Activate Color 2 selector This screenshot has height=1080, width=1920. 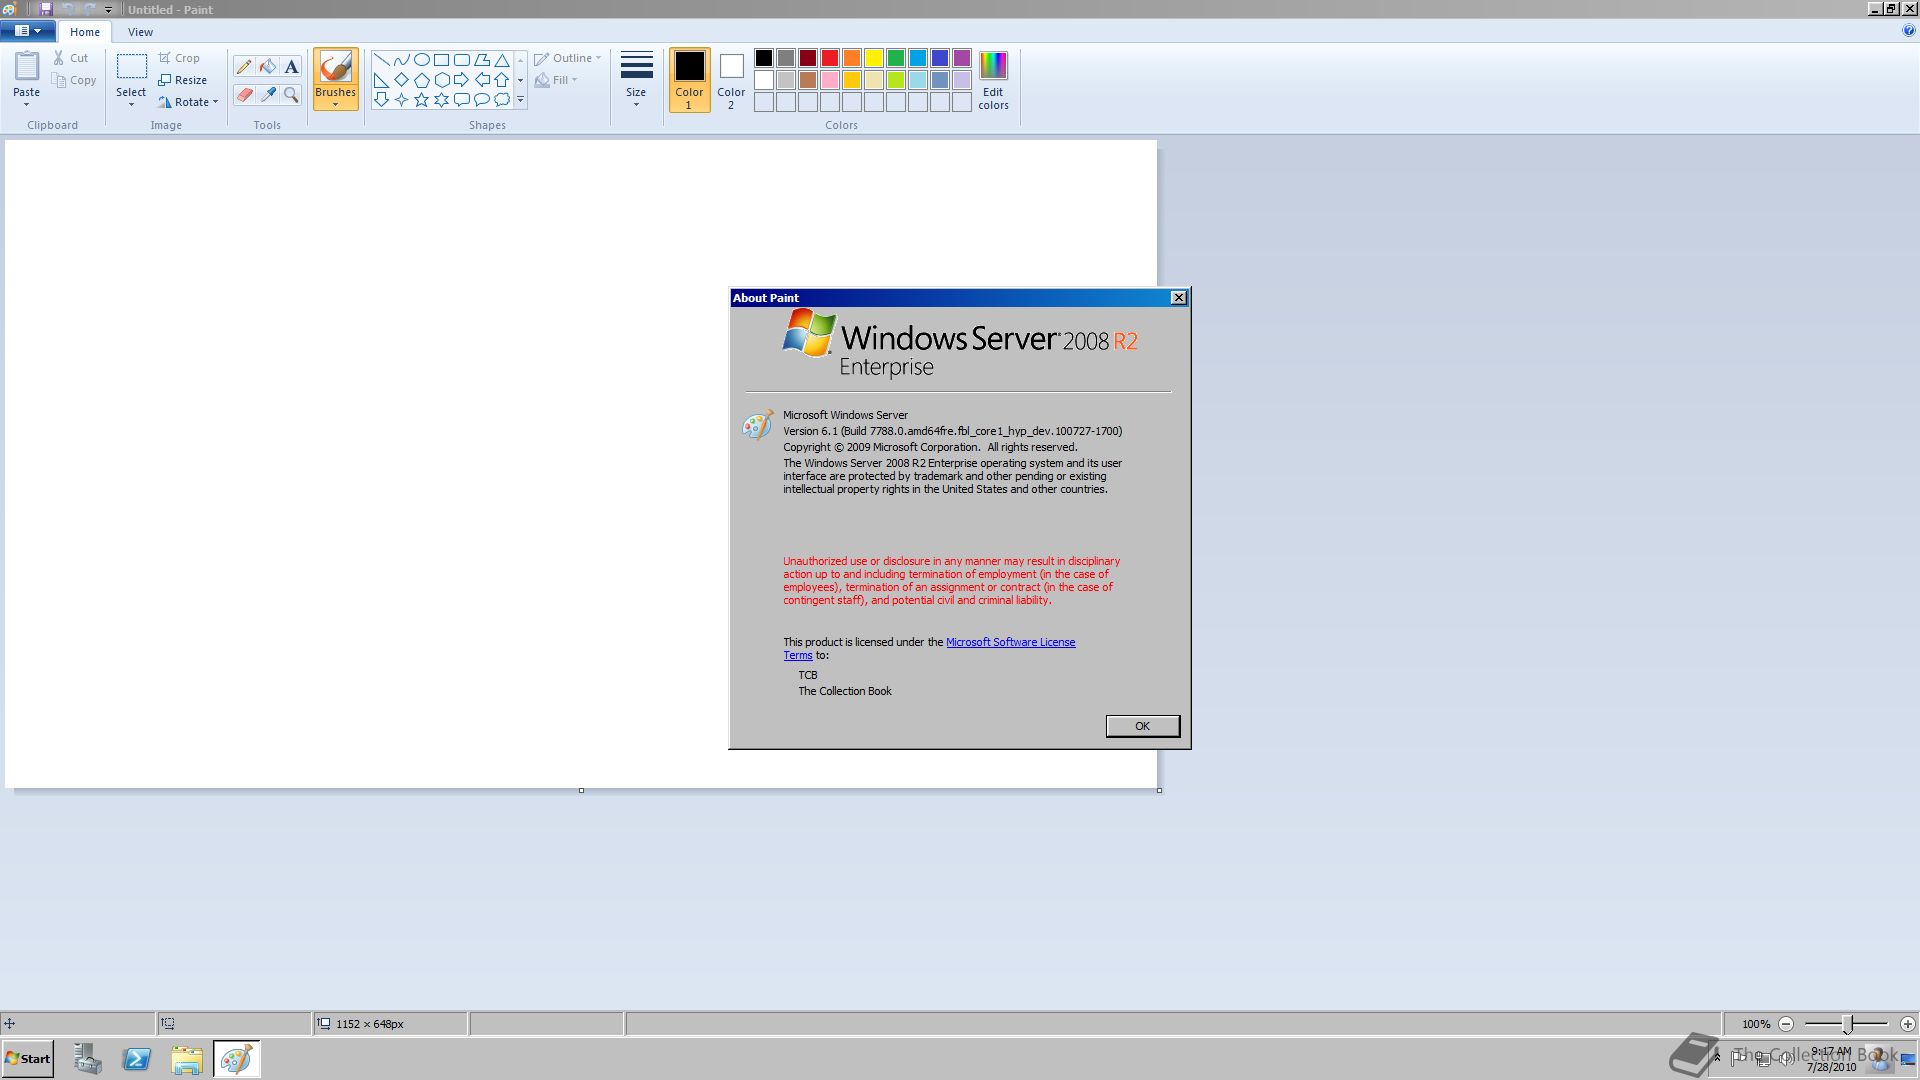click(731, 80)
